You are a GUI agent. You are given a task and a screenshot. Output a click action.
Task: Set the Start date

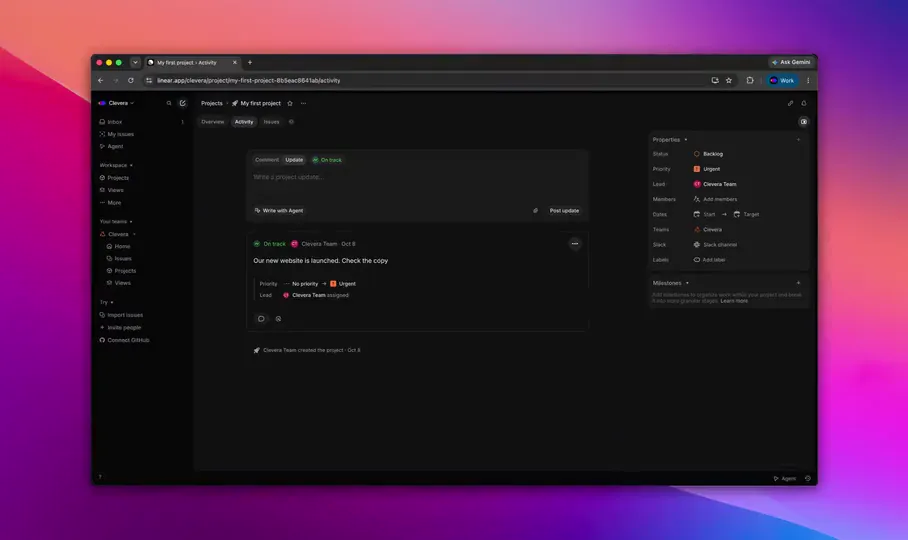[x=704, y=214]
